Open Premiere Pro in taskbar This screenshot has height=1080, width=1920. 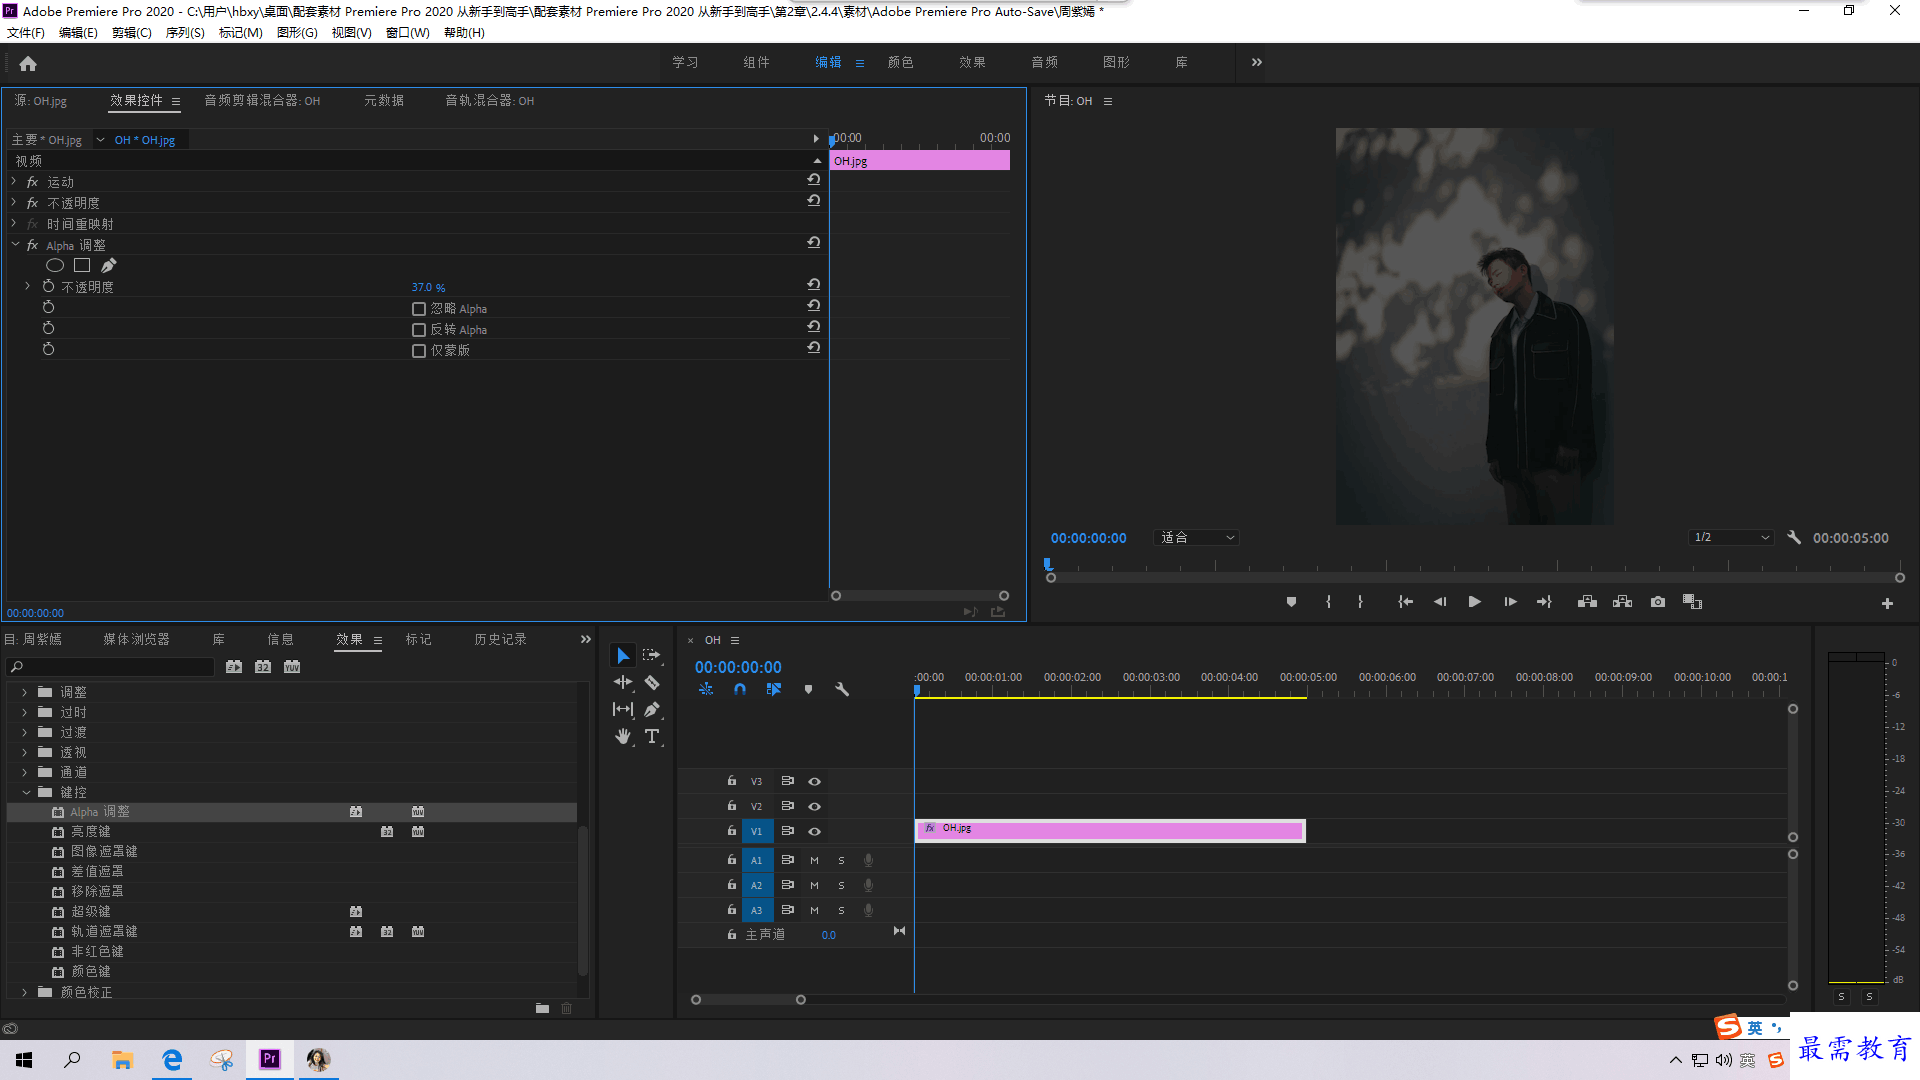tap(270, 1059)
